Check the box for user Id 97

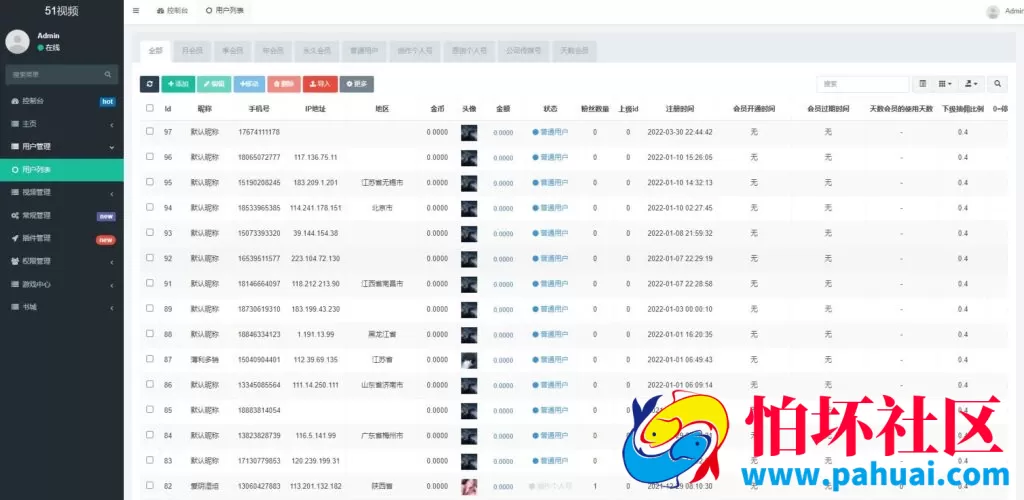click(x=150, y=131)
